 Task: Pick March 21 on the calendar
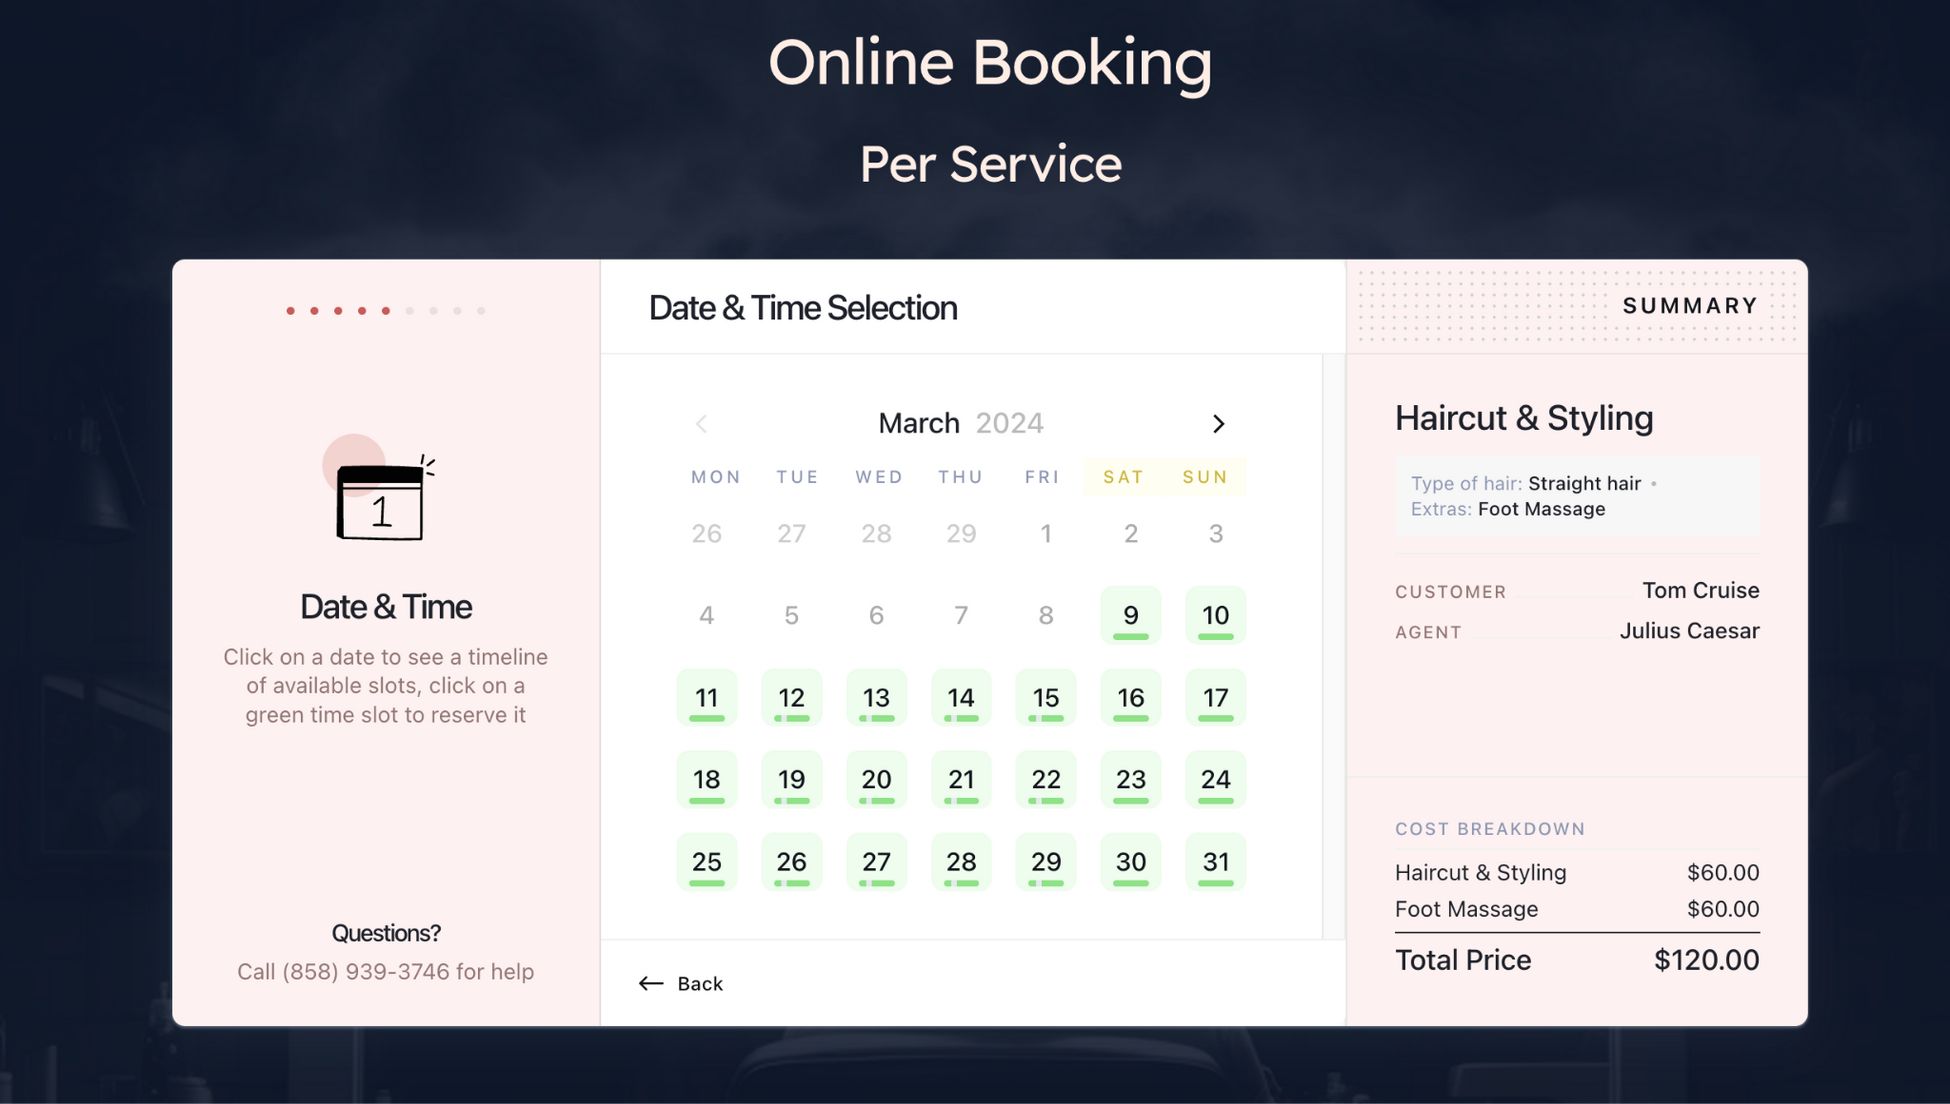[x=961, y=779]
